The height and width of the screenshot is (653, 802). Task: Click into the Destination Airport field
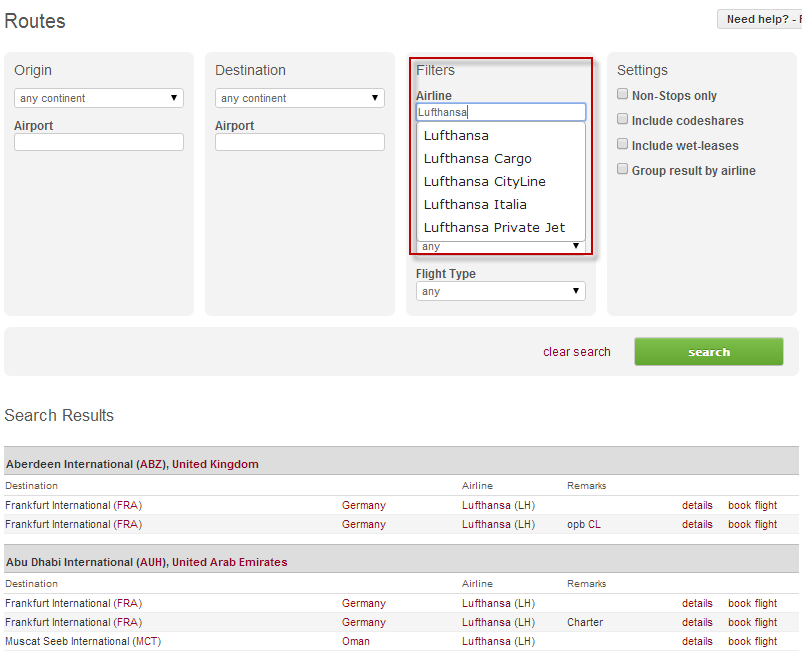click(300, 142)
